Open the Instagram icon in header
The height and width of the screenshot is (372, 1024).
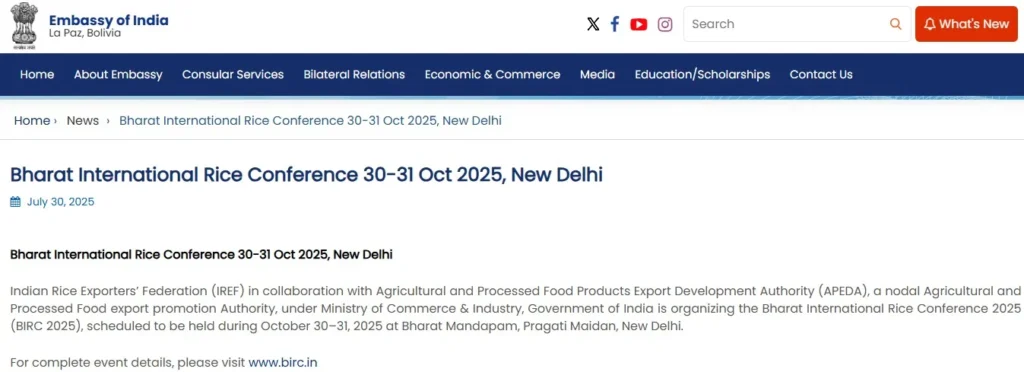[x=665, y=24]
